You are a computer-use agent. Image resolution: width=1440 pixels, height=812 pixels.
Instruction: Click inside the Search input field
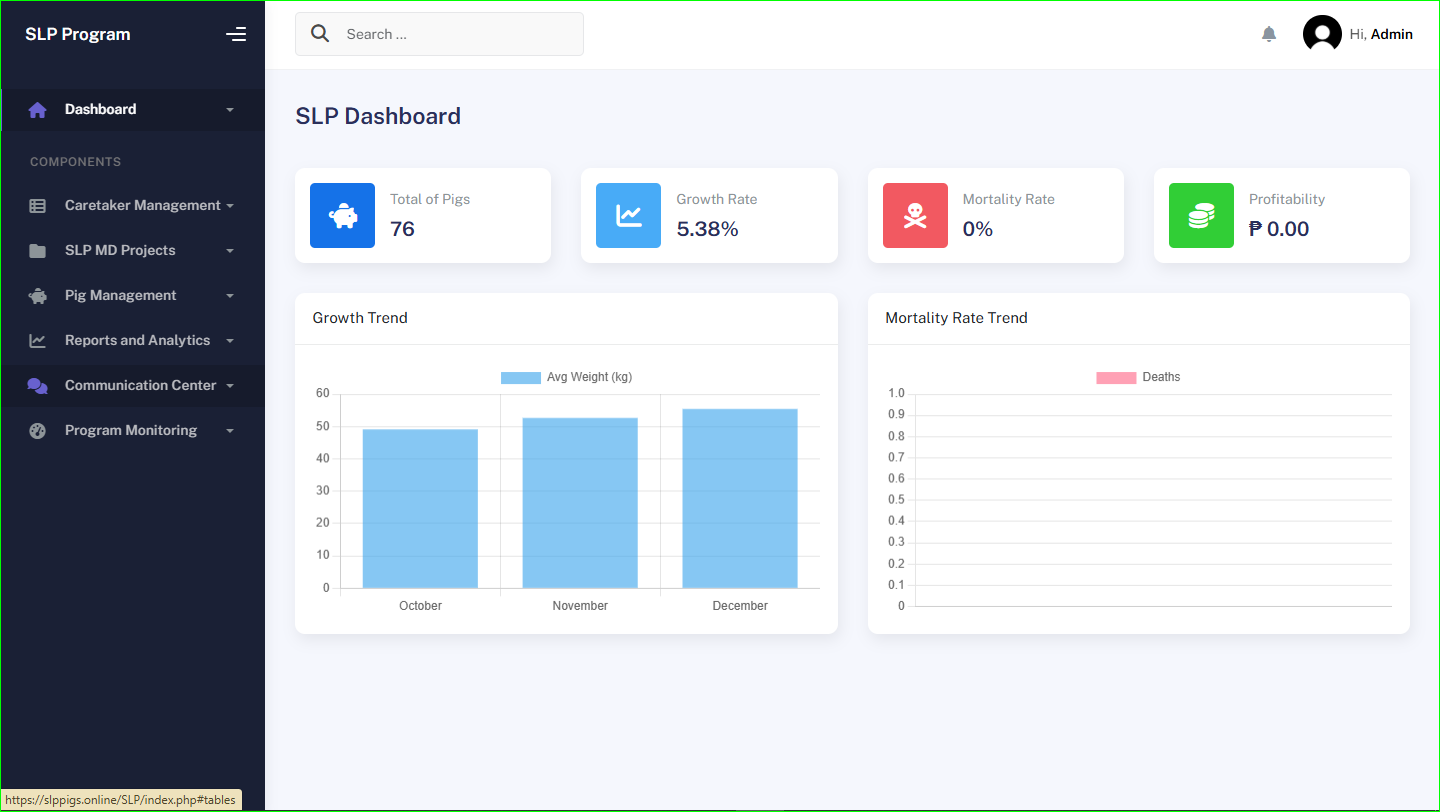457,34
